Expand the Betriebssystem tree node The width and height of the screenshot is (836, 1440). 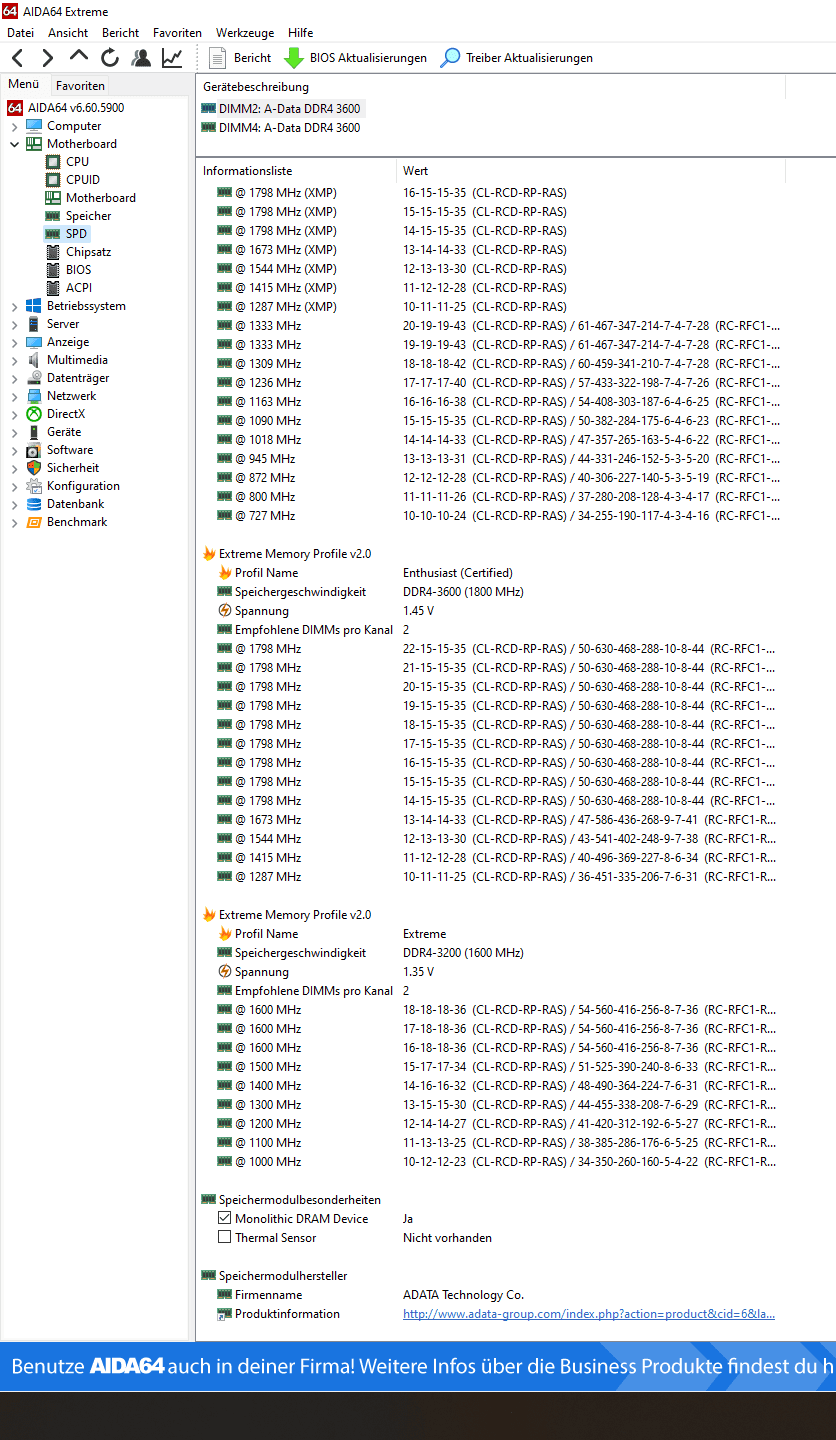click(14, 306)
